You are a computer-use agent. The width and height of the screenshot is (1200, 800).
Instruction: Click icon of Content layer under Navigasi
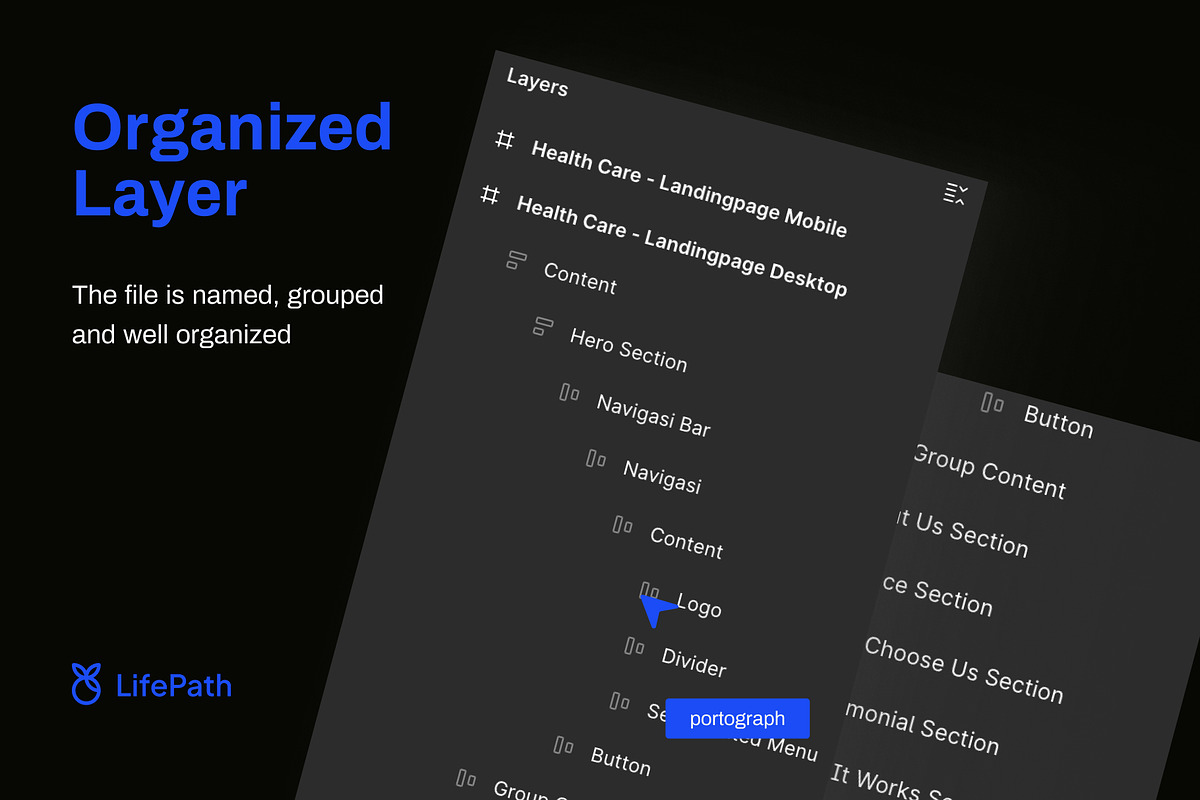[x=623, y=524]
